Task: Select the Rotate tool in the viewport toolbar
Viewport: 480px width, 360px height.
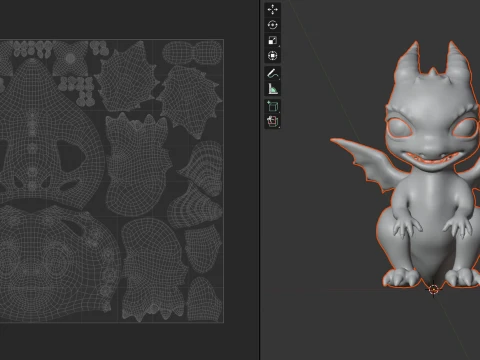Action: tap(272, 25)
